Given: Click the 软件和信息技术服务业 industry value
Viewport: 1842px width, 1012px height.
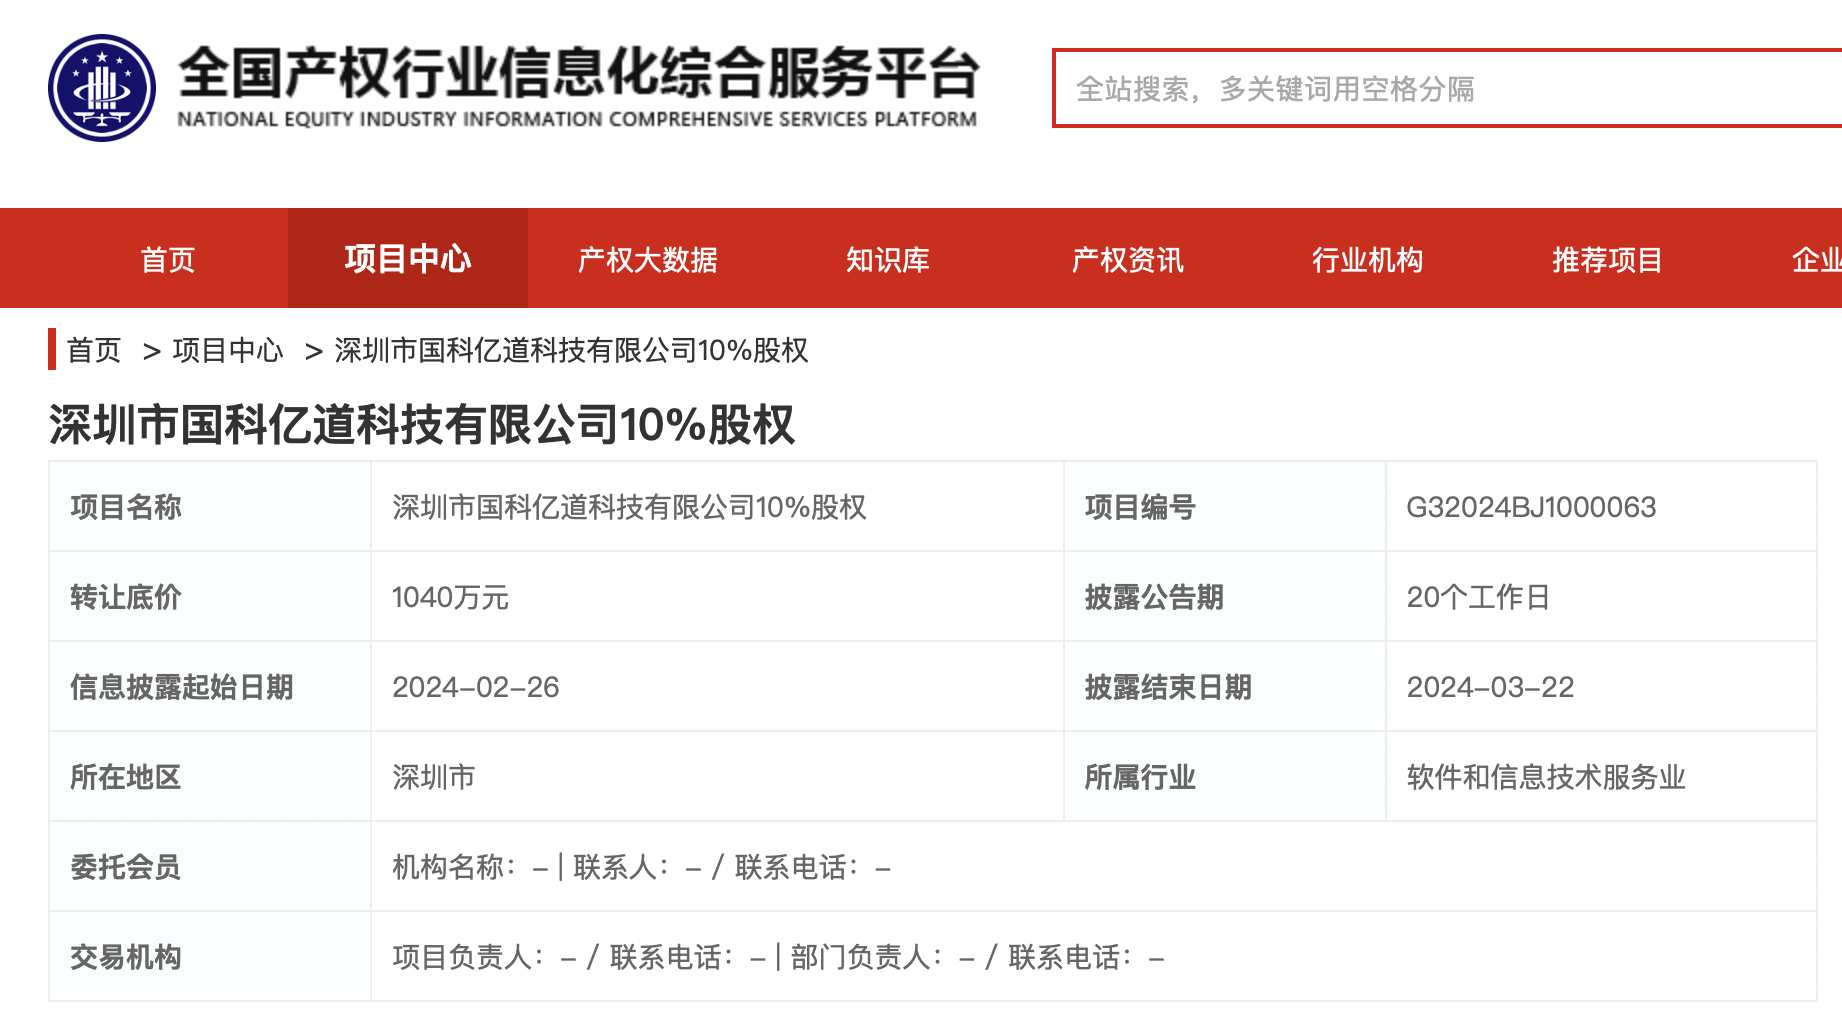Looking at the screenshot, I should (x=1546, y=777).
